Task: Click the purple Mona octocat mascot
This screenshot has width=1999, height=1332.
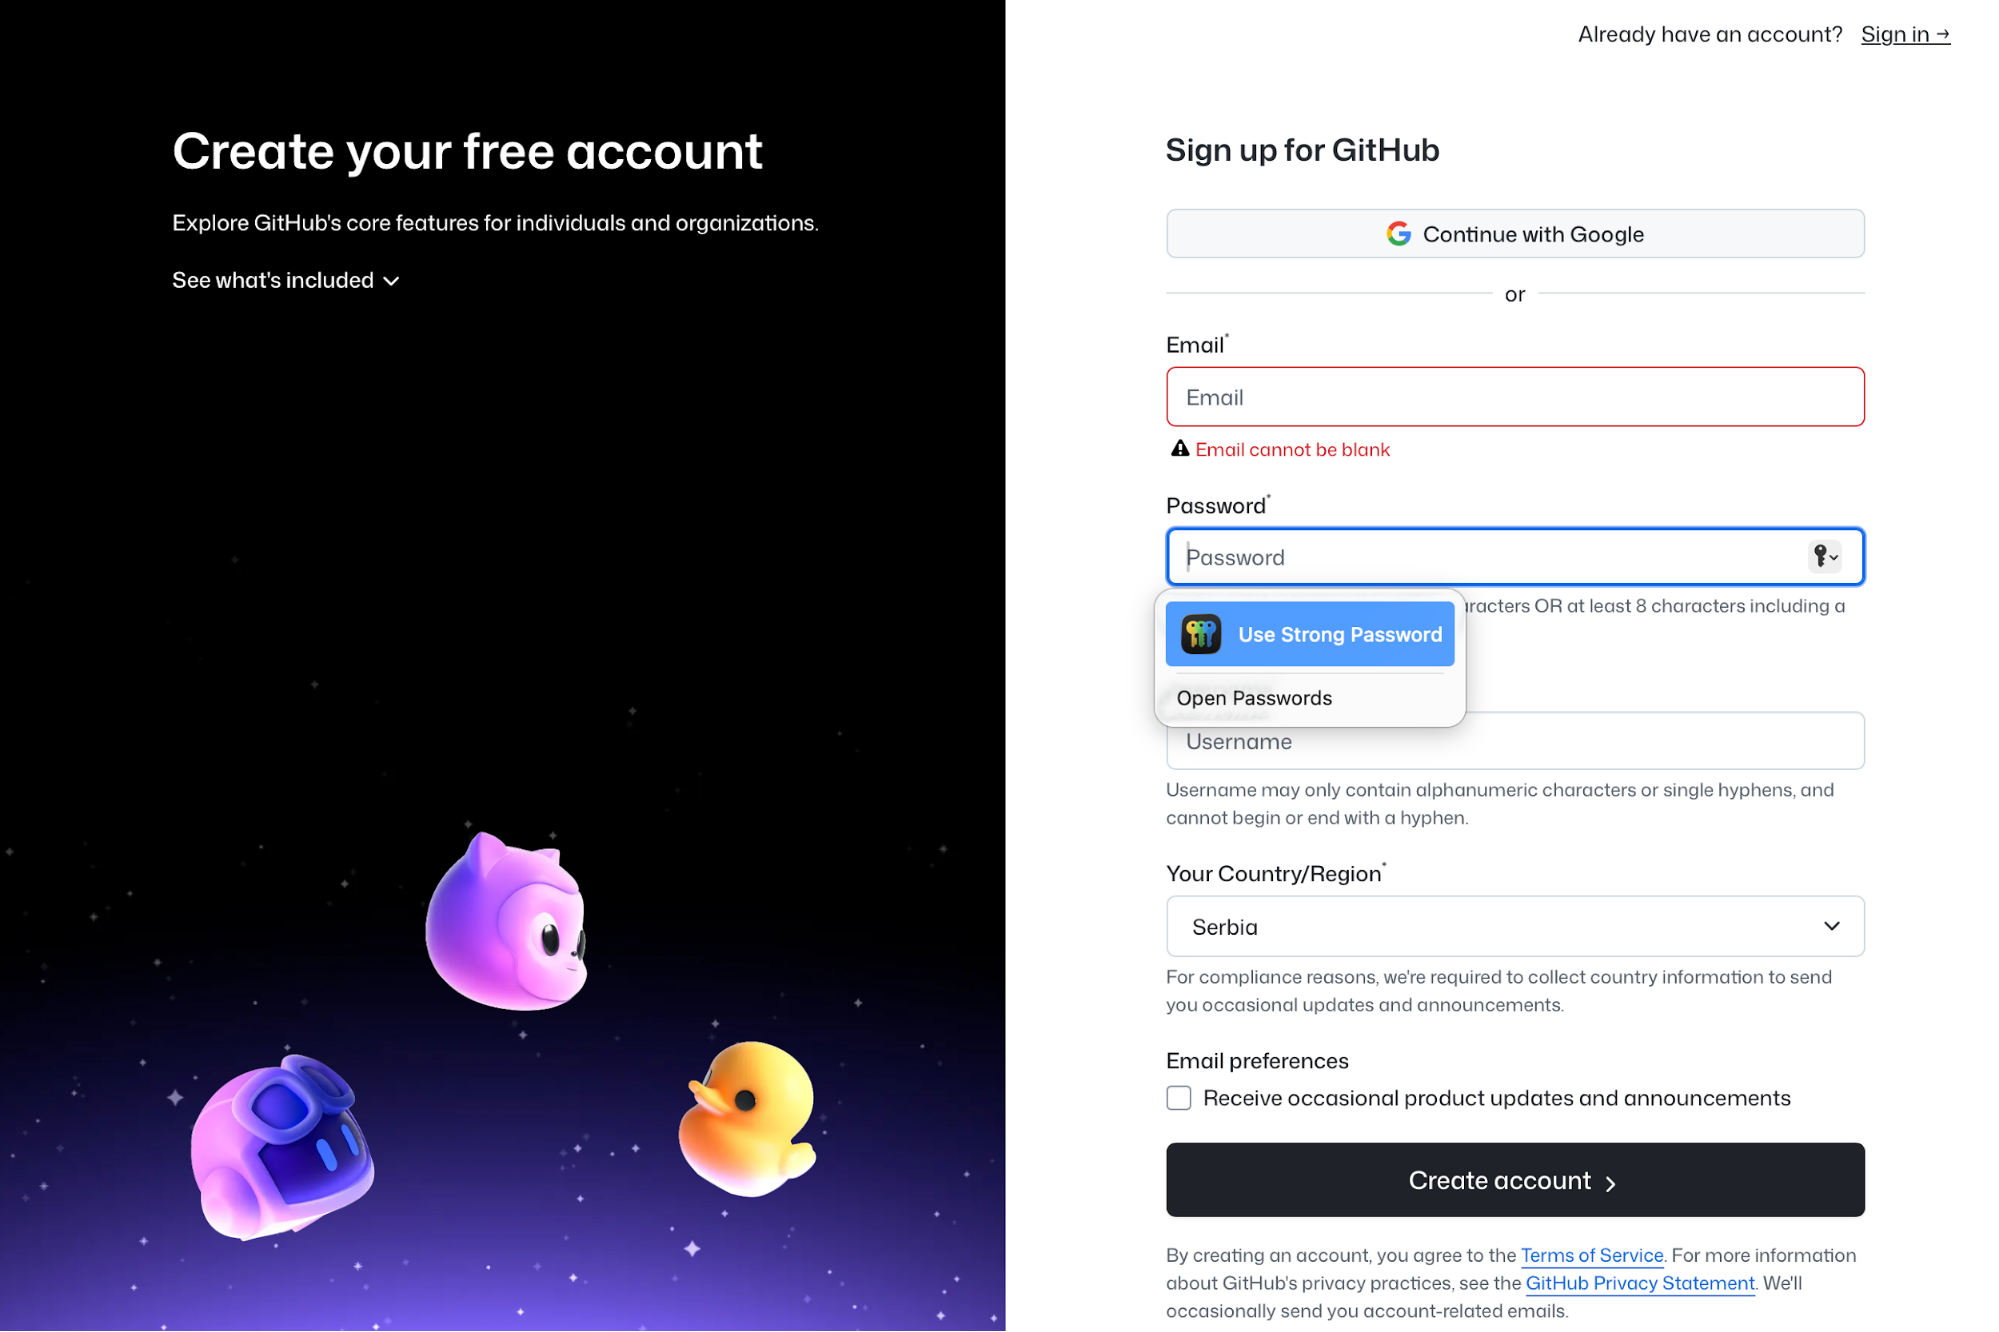Action: 507,922
